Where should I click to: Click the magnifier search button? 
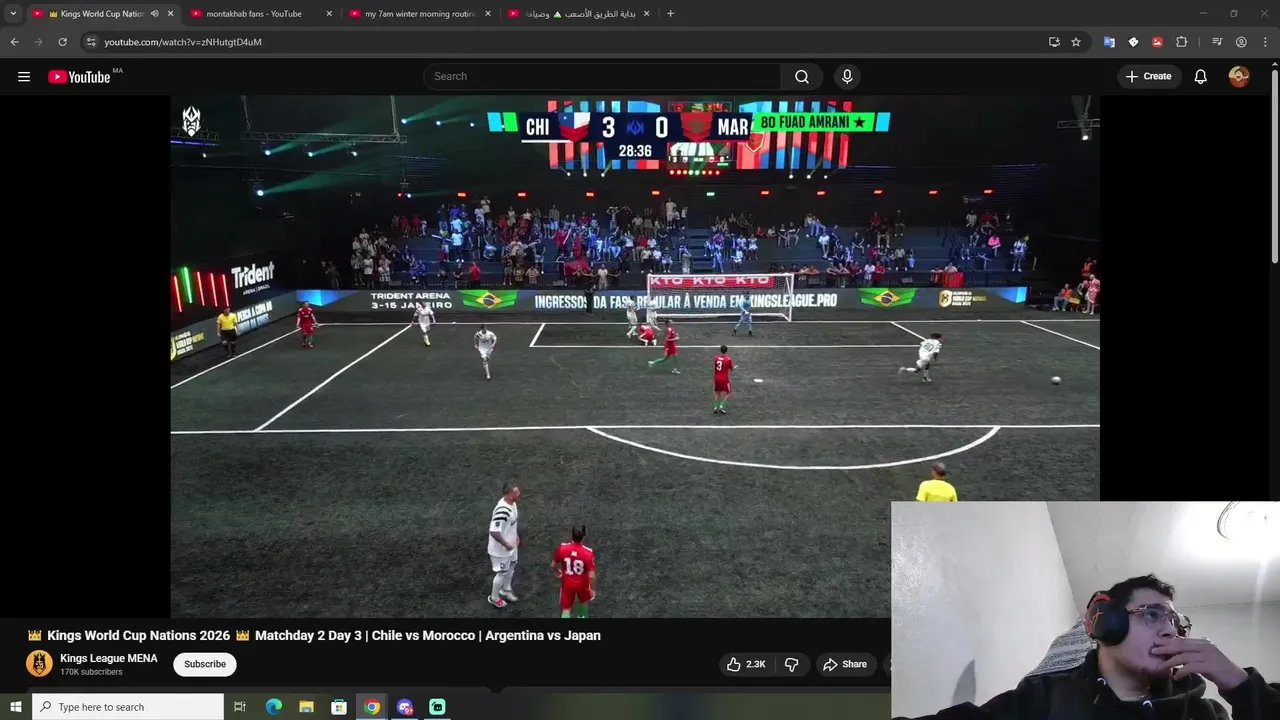click(802, 76)
